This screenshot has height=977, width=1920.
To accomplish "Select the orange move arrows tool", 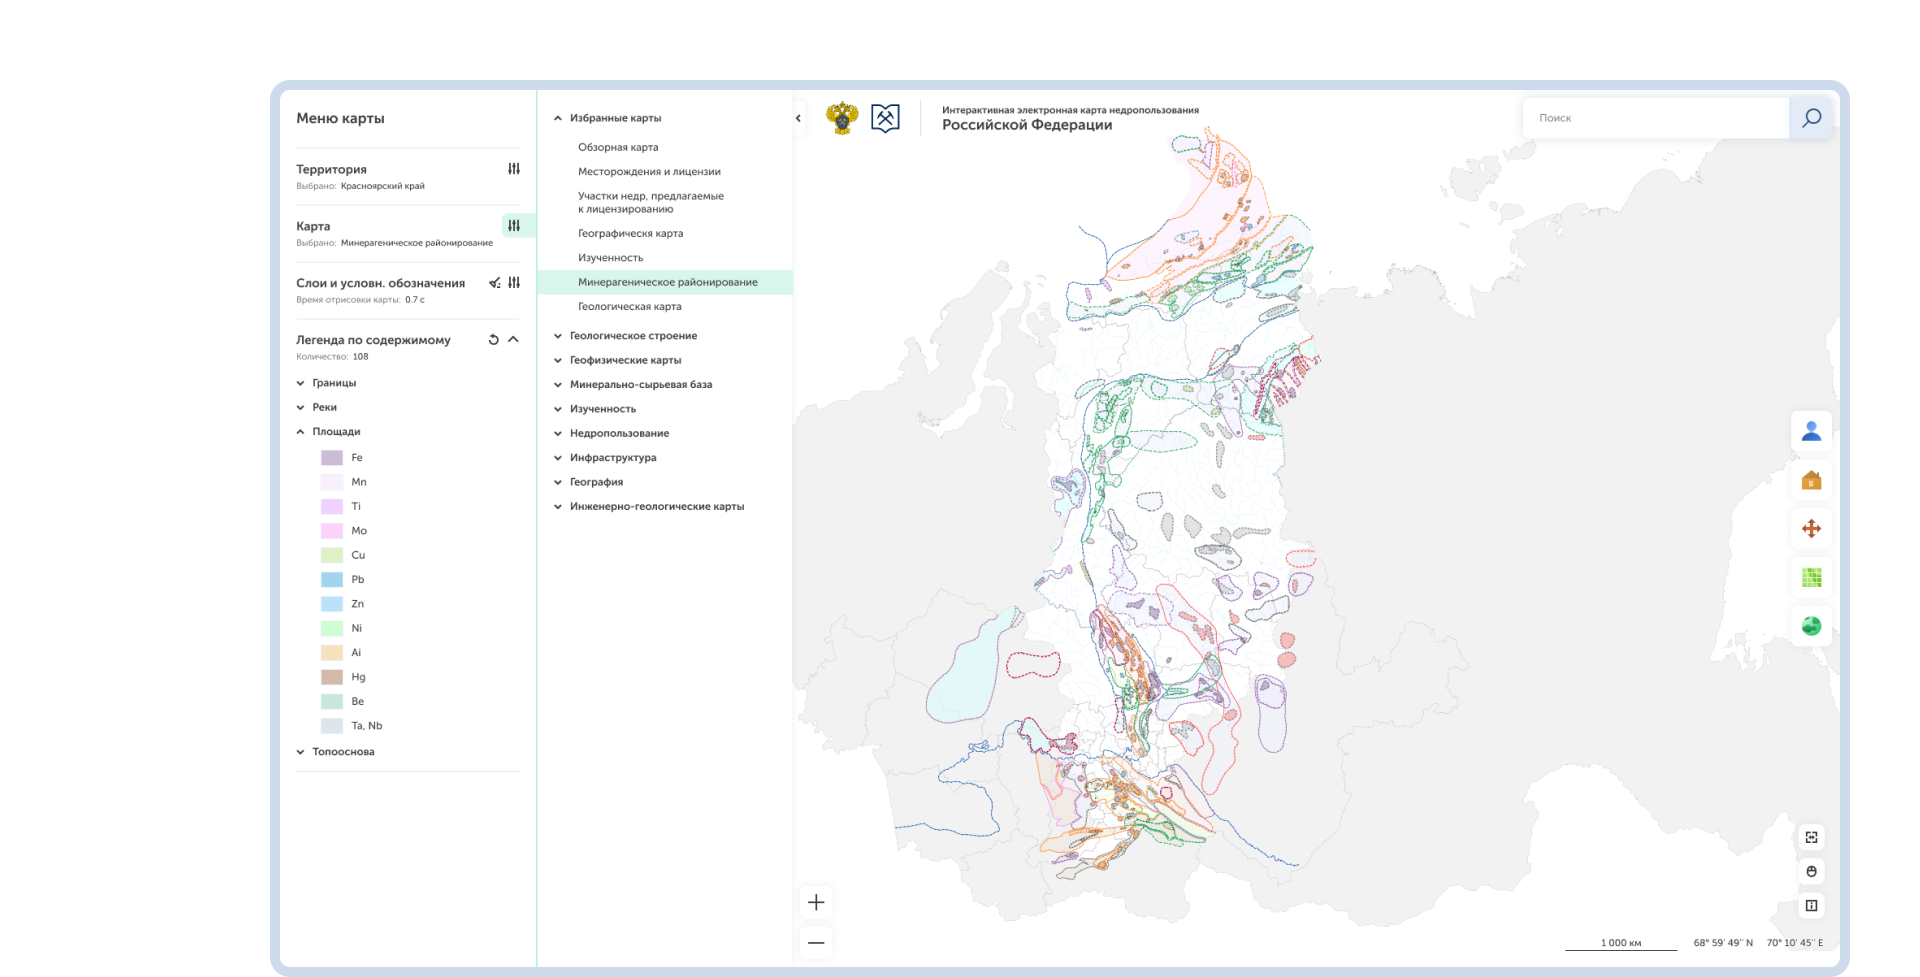I will 1811,529.
